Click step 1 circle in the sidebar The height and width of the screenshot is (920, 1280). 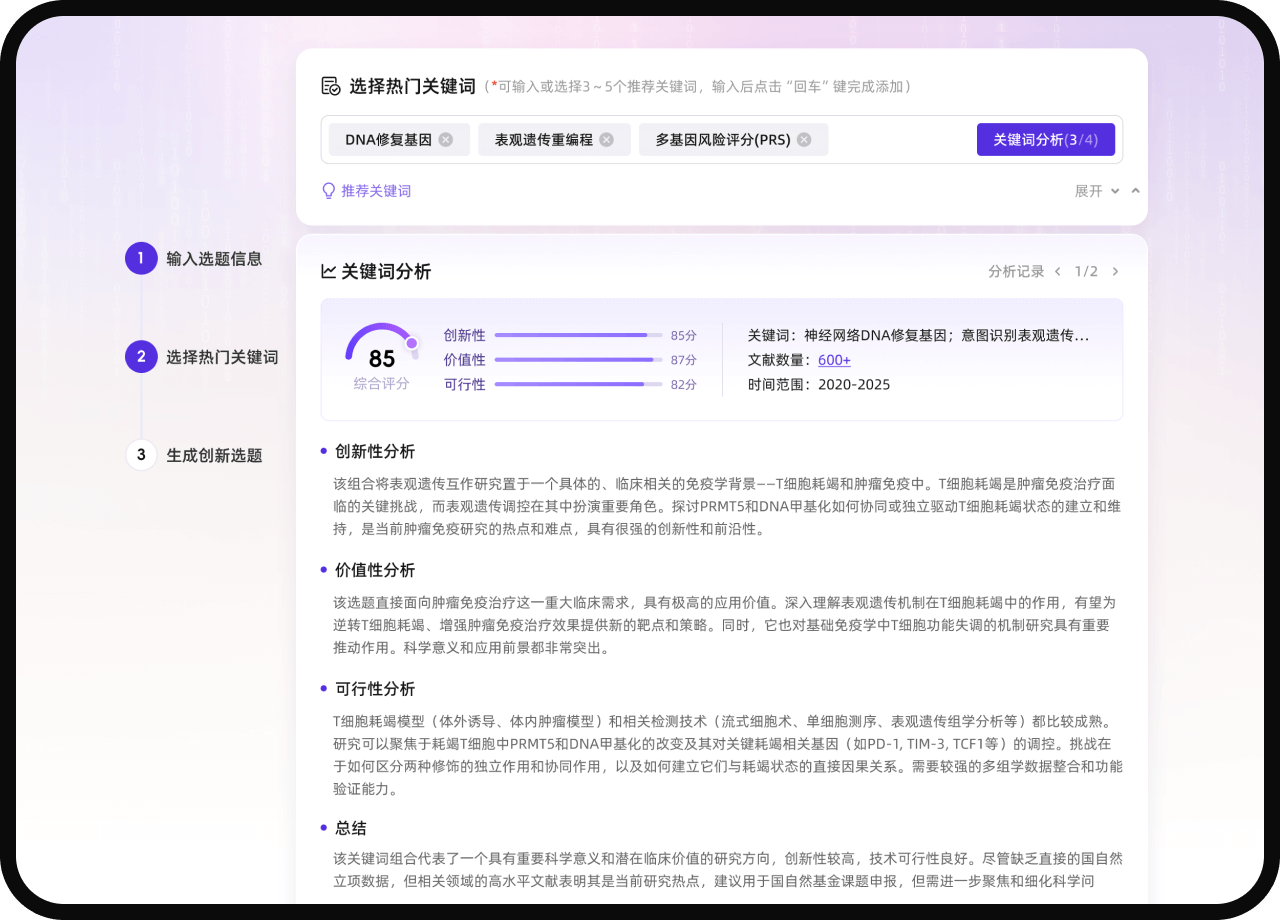(x=141, y=258)
